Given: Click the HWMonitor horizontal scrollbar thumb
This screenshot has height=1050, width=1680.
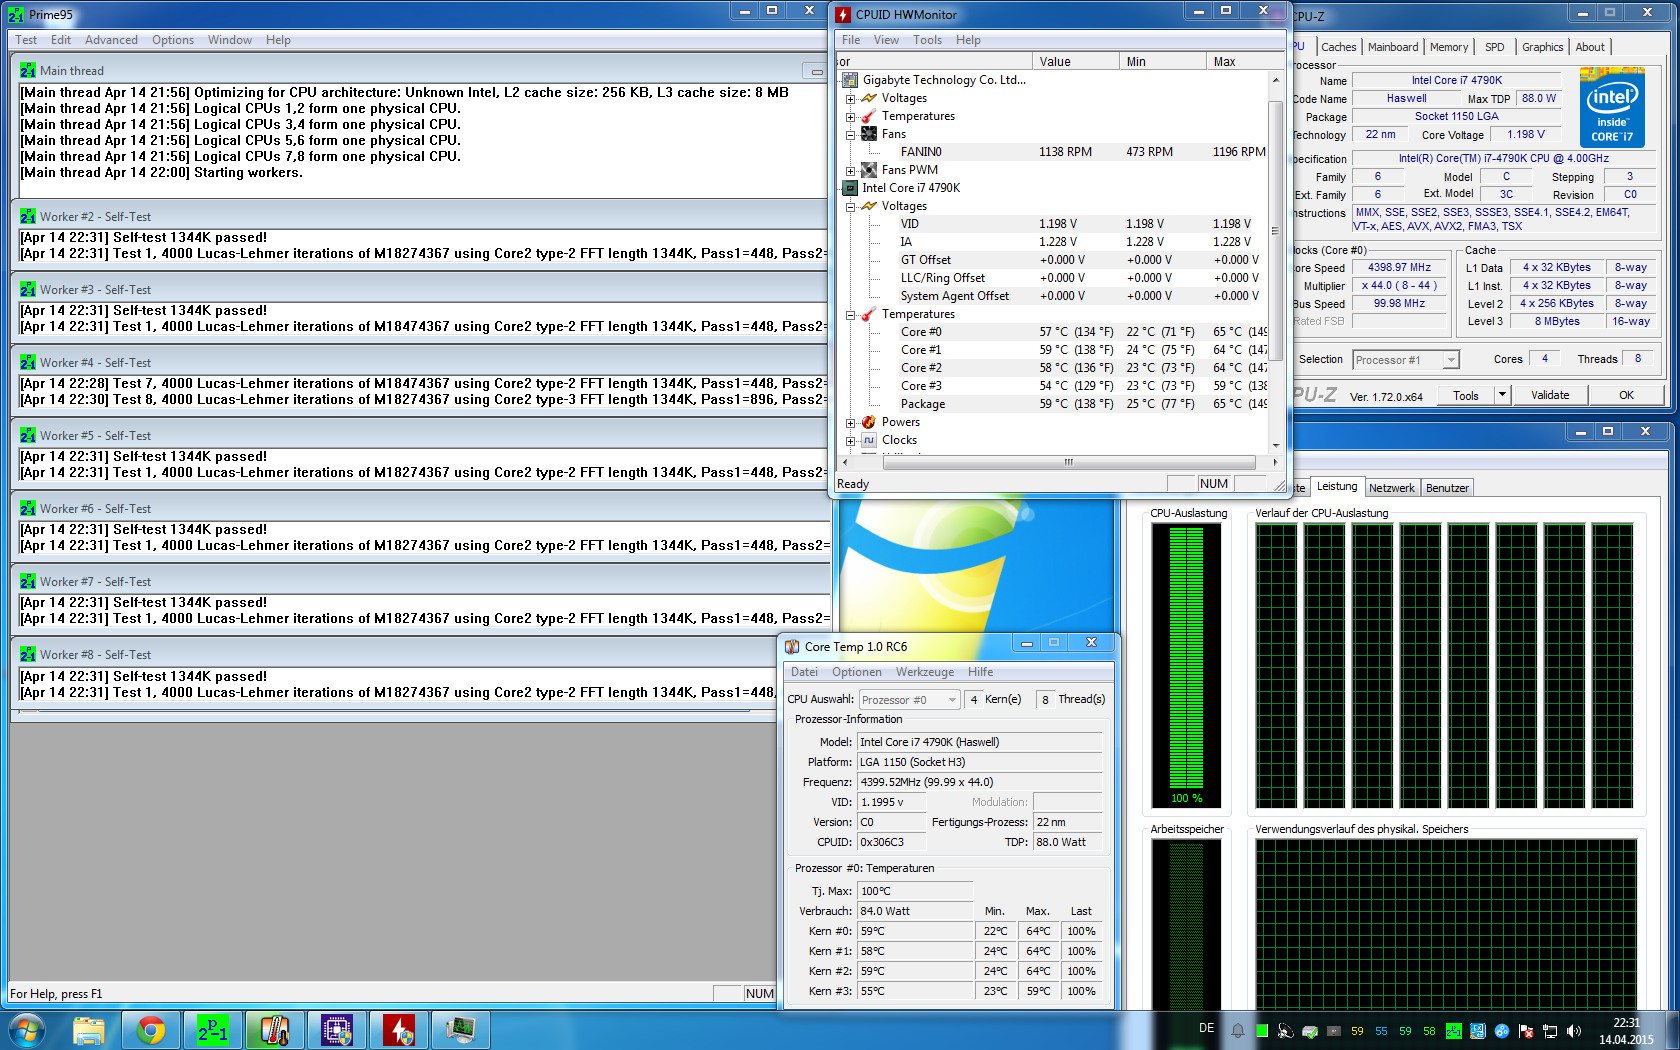Looking at the screenshot, I should (1069, 462).
